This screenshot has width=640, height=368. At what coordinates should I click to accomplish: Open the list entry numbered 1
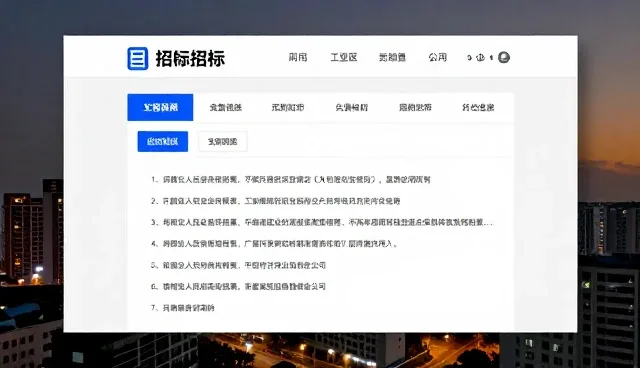[x=291, y=180]
